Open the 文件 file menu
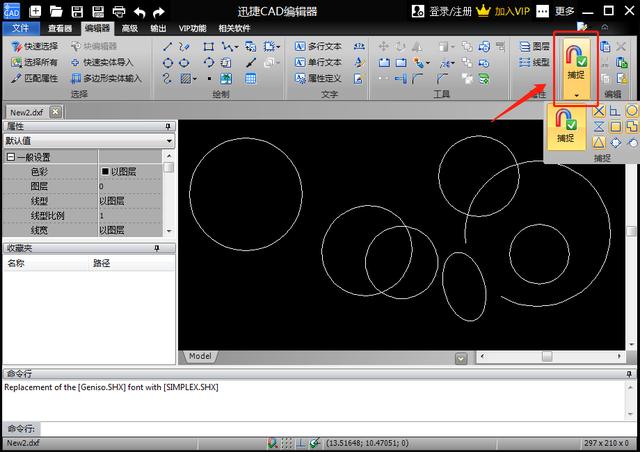This screenshot has height=452, width=640. (21, 28)
